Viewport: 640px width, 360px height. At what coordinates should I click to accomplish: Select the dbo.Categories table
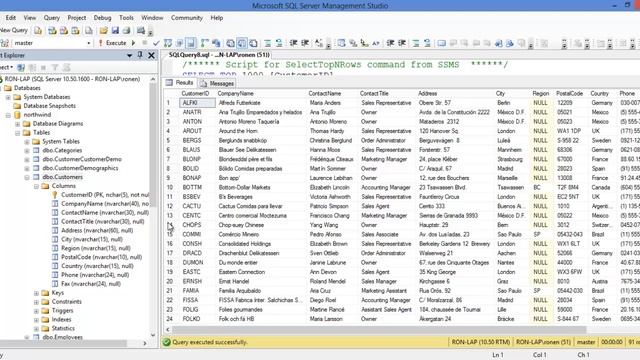(62, 150)
